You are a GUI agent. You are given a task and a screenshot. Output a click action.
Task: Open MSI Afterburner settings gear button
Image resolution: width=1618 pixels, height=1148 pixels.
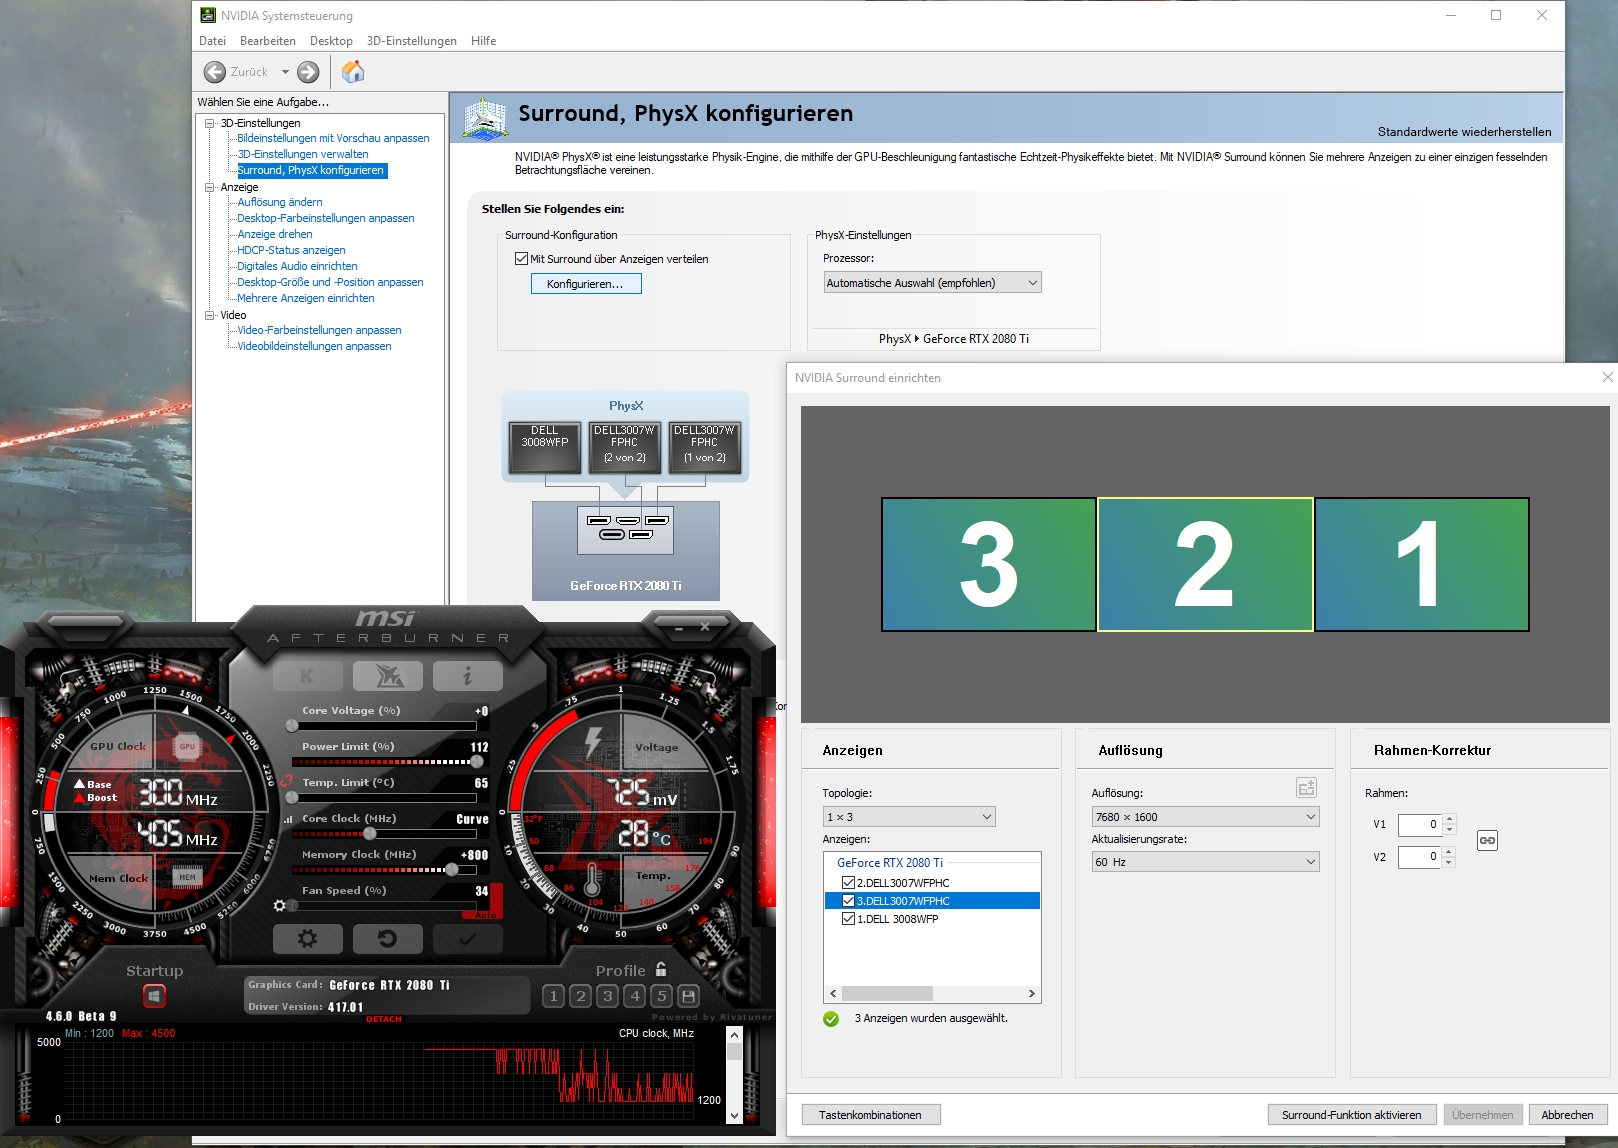coord(308,939)
